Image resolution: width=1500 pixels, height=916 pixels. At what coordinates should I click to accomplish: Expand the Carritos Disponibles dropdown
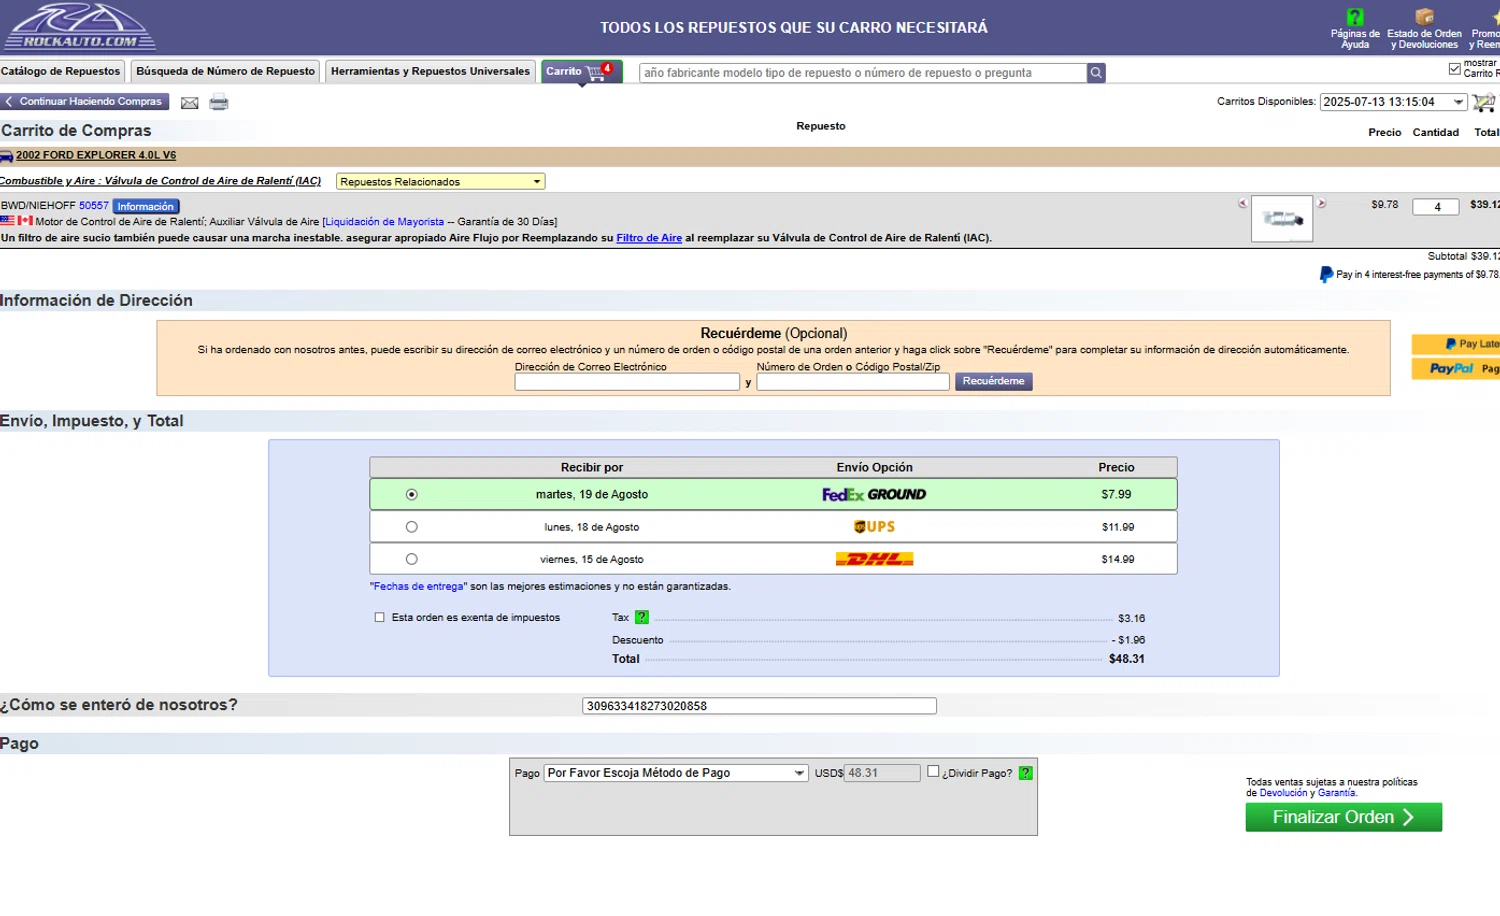pyautogui.click(x=1393, y=102)
